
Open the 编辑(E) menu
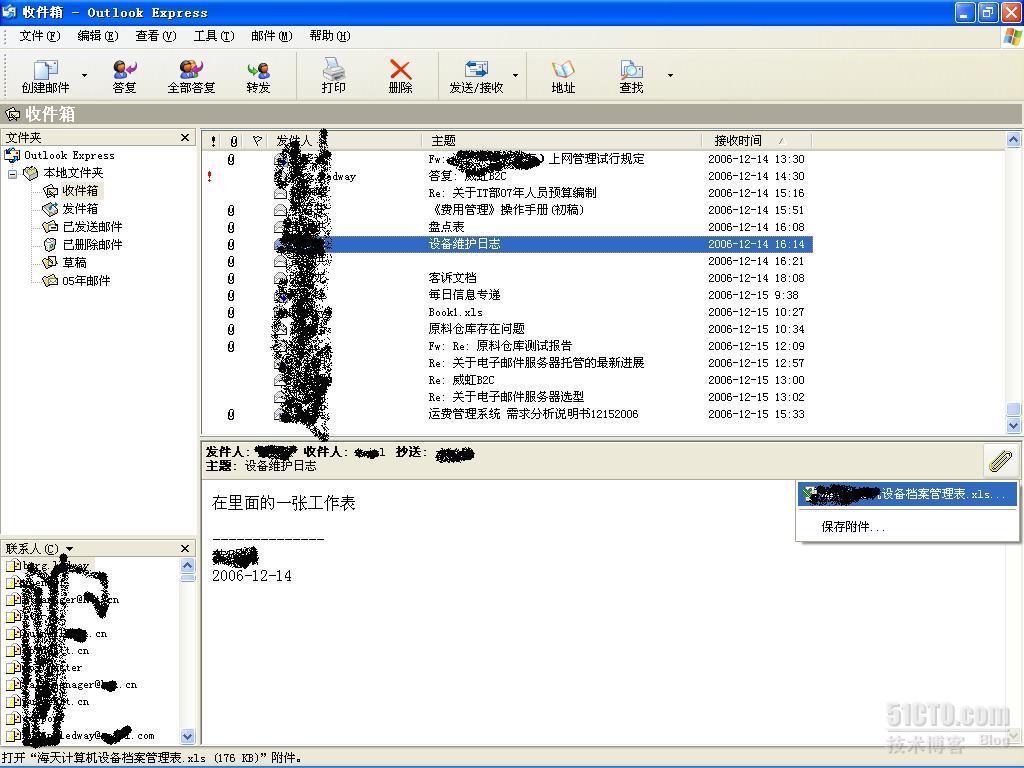point(97,36)
